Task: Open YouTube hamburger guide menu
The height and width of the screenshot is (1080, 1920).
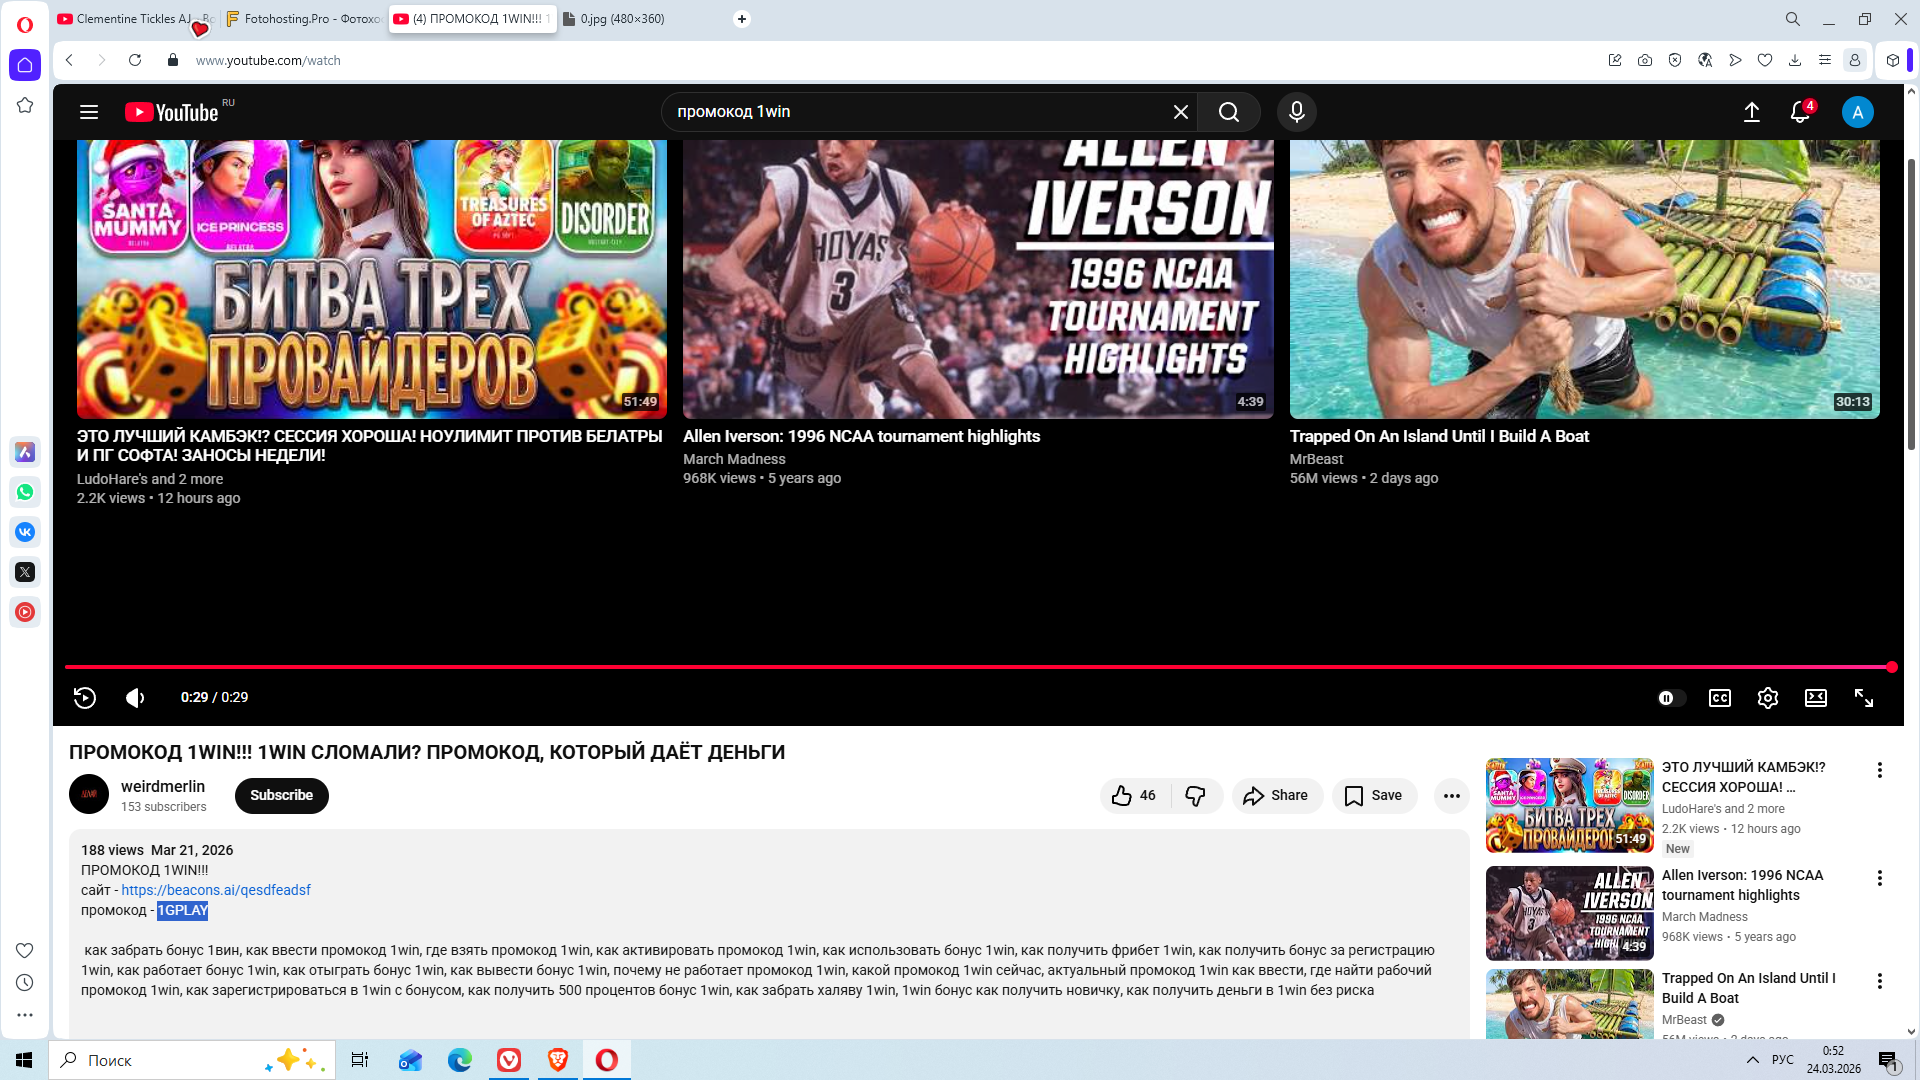Action: [x=89, y=112]
